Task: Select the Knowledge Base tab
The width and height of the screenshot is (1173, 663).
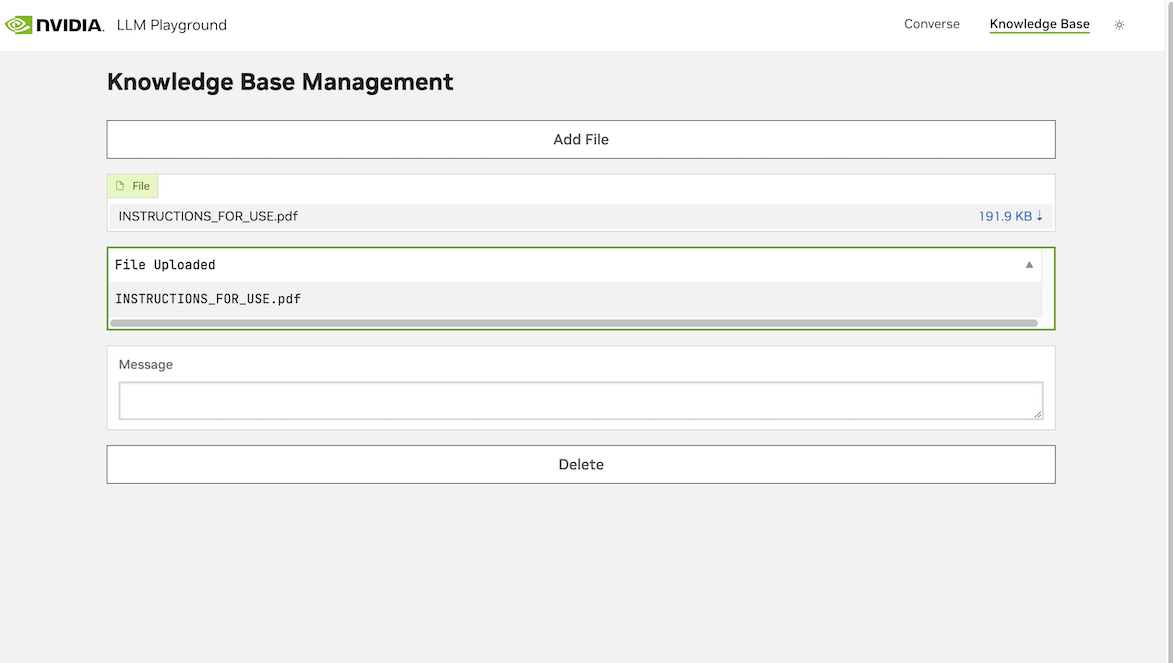Action: coord(1039,24)
